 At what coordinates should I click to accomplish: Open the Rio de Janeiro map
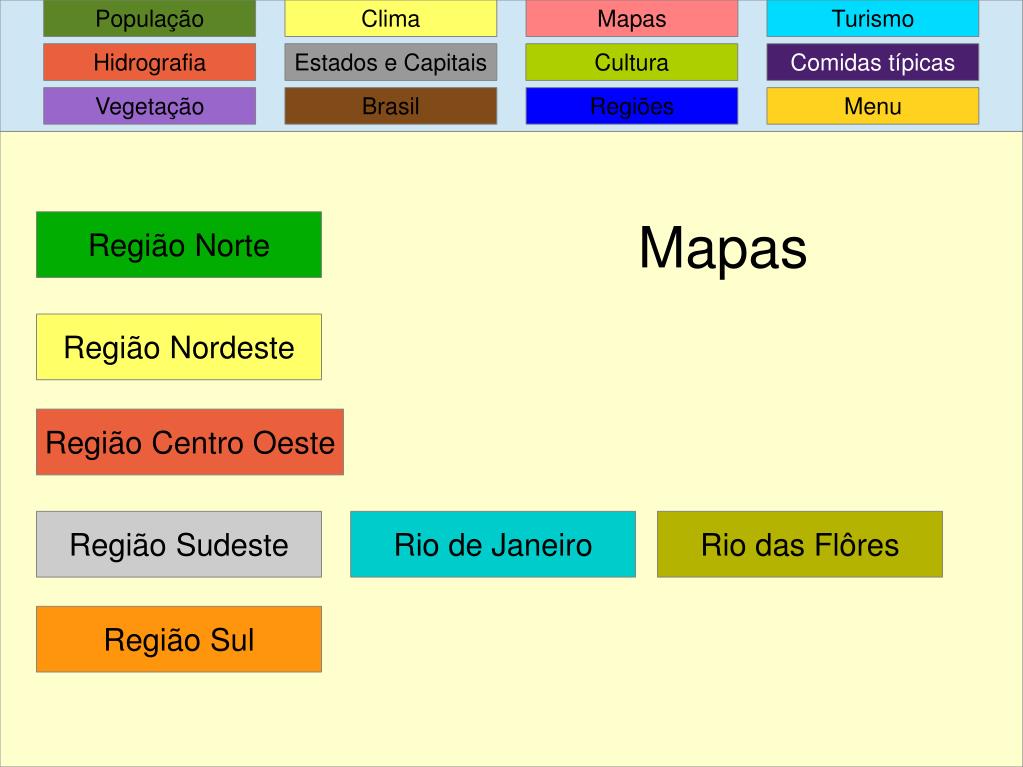pyautogui.click(x=493, y=544)
